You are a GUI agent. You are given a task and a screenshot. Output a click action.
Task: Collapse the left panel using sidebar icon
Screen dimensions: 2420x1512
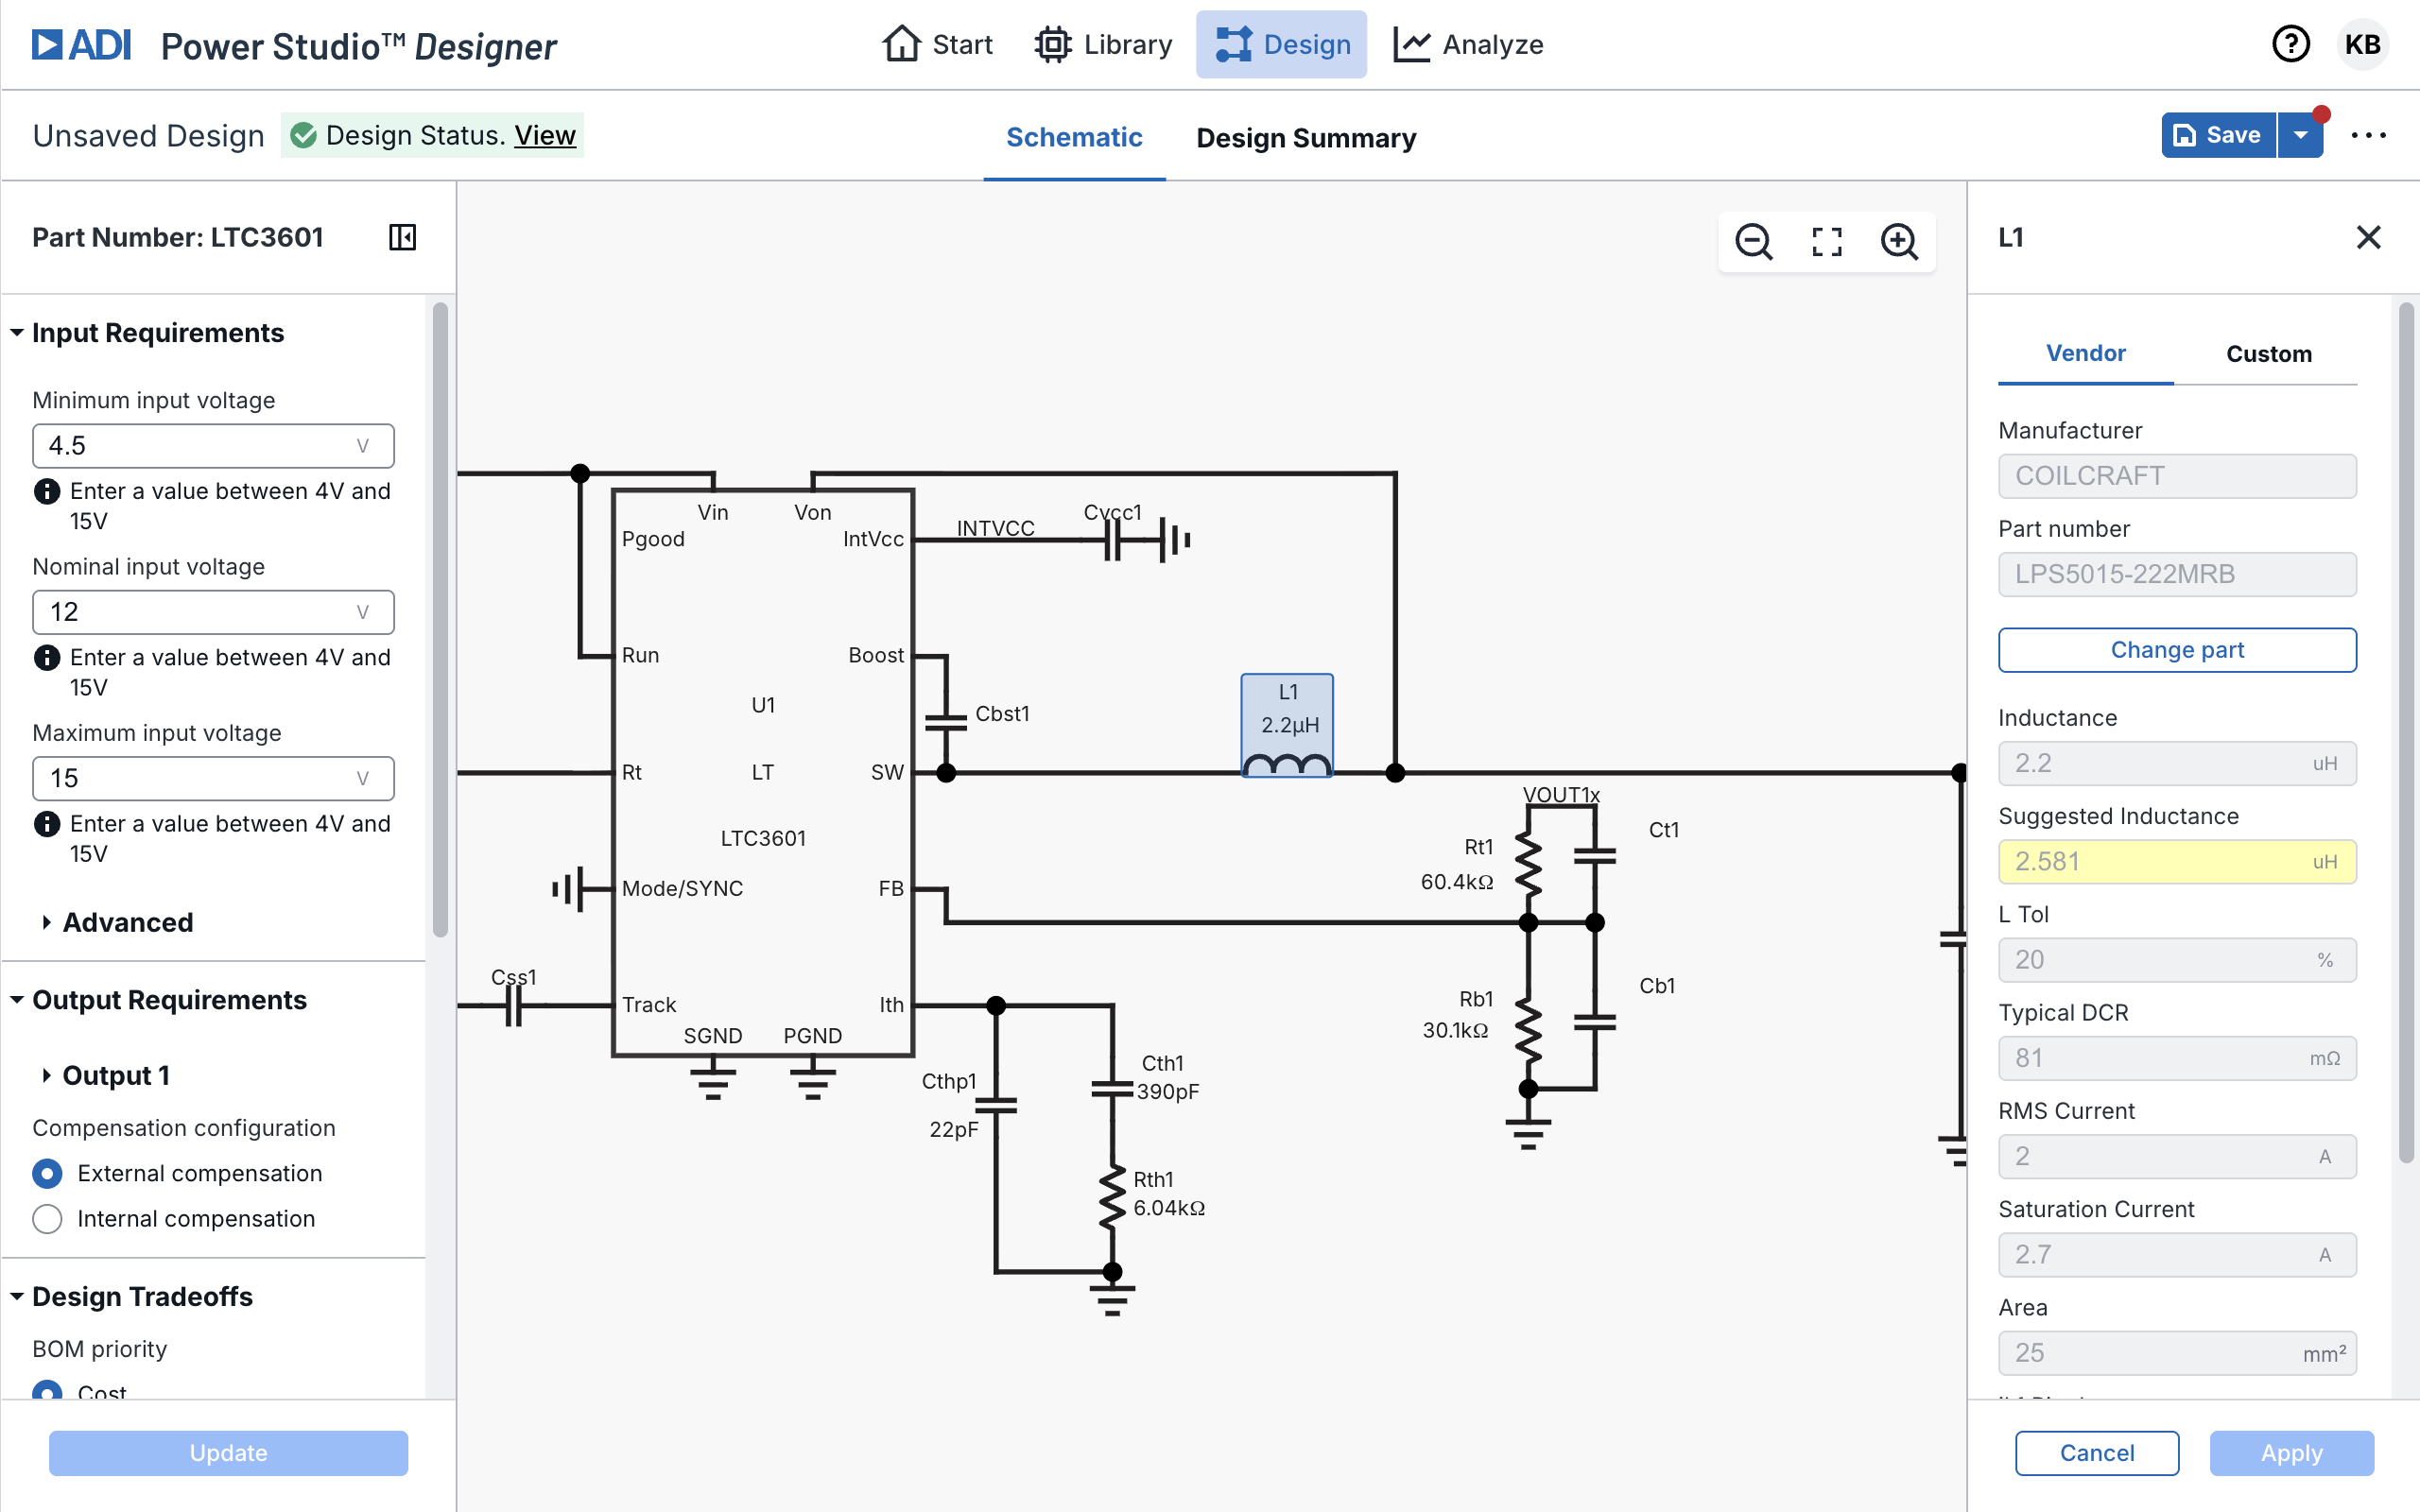tap(402, 237)
